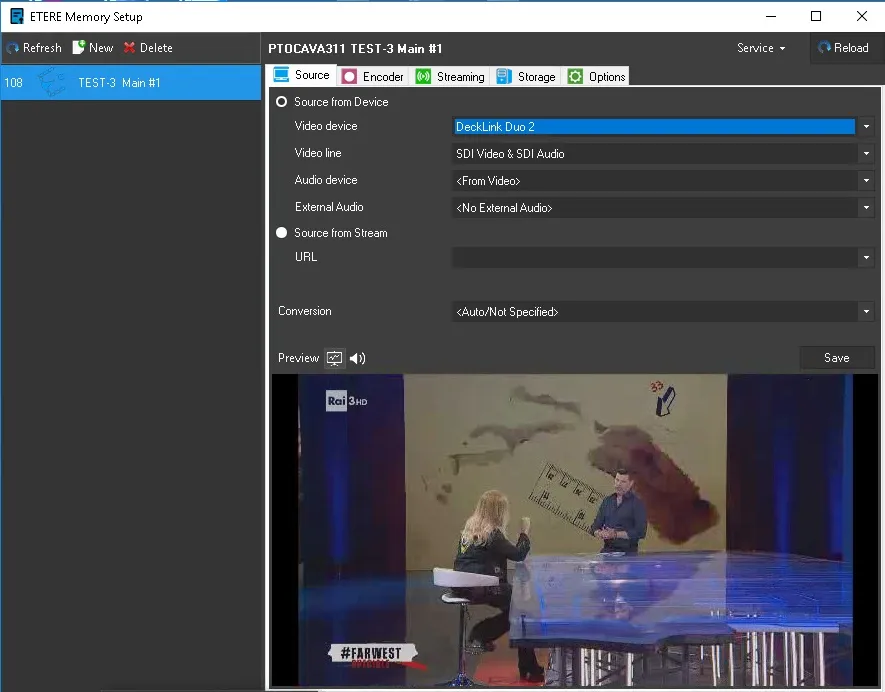Image resolution: width=885 pixels, height=692 pixels.
Task: Click the New document icon
Action: pos(79,48)
